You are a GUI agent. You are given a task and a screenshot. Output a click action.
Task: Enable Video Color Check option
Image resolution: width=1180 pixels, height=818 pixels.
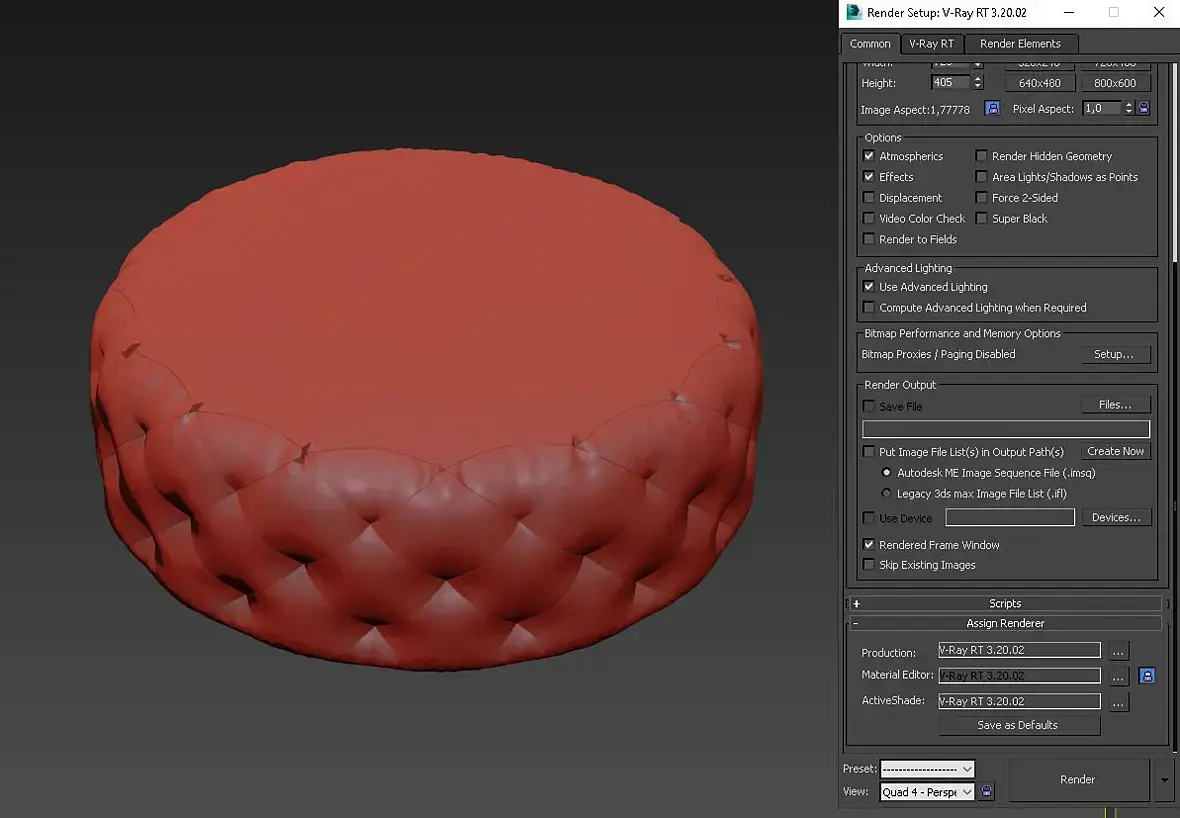tap(868, 218)
